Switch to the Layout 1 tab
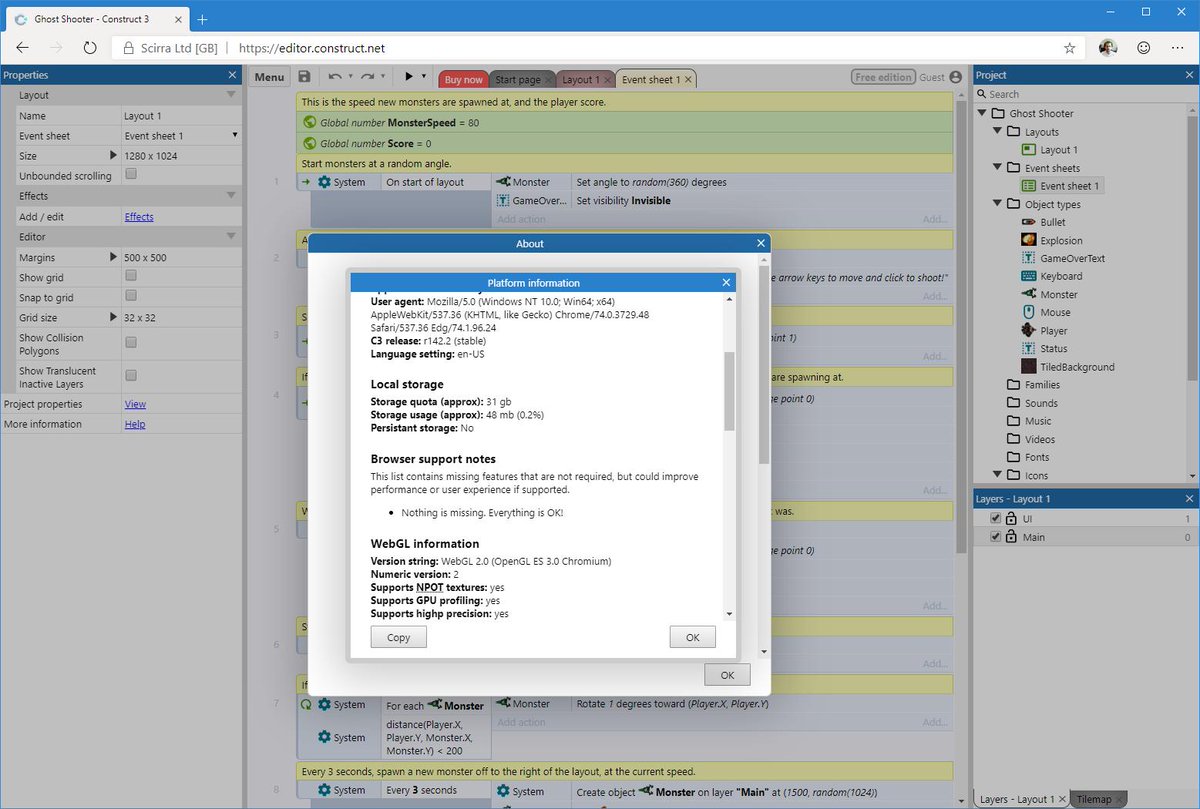This screenshot has height=809, width=1200. pyautogui.click(x=585, y=80)
